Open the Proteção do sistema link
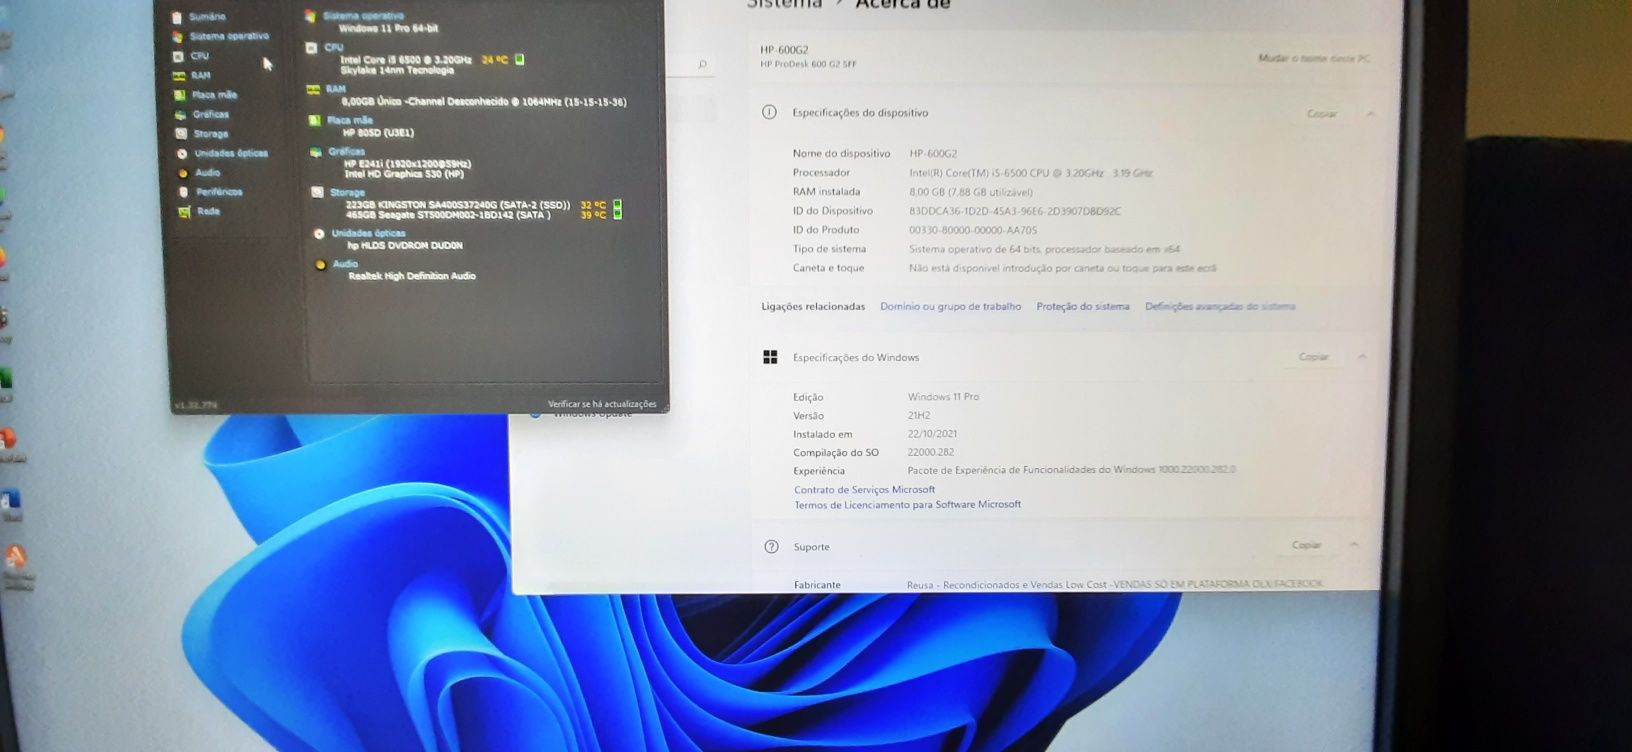Screen dimensions: 1632x752 pos(1083,306)
